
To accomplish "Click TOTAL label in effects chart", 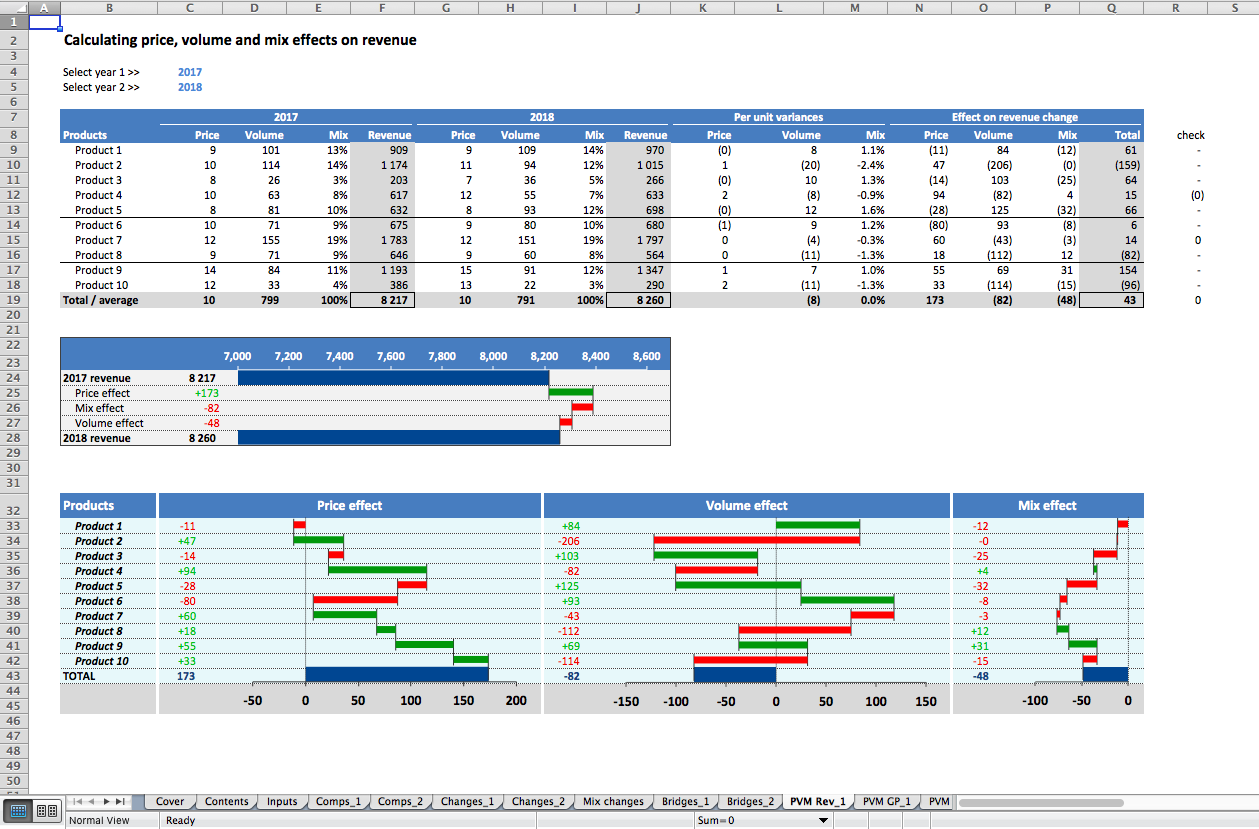I will point(79,676).
